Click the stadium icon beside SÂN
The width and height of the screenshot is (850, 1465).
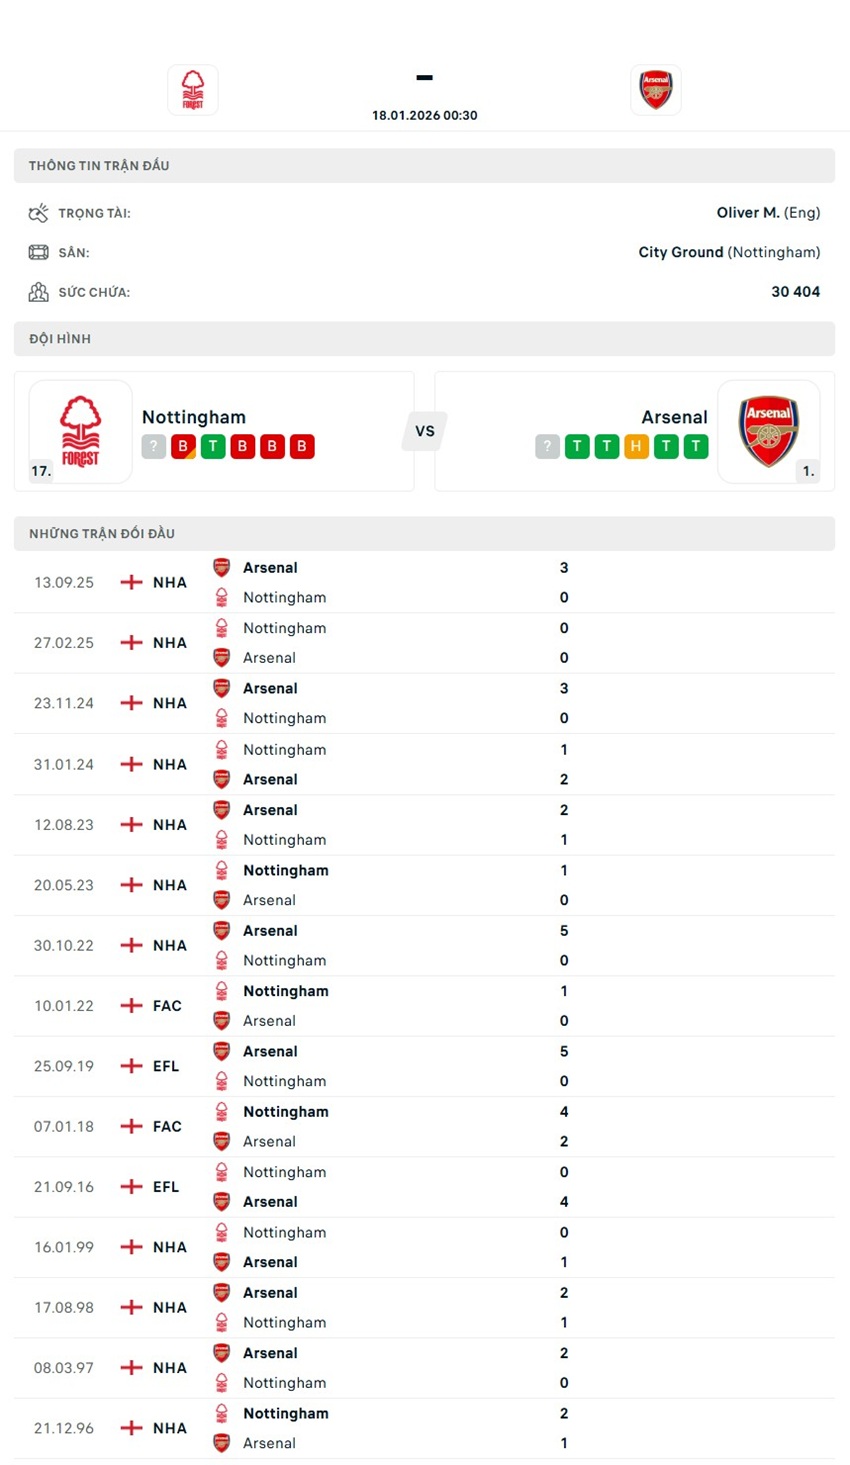point(38,252)
